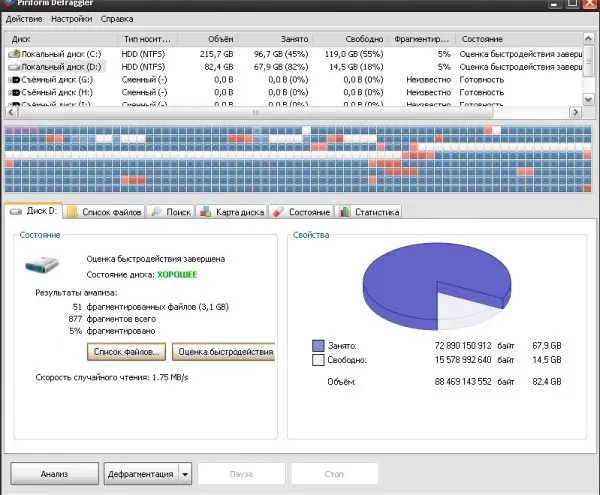
Task: Click the text "51 фрагментированных файлов (3,1 GB)"
Action: (150, 307)
